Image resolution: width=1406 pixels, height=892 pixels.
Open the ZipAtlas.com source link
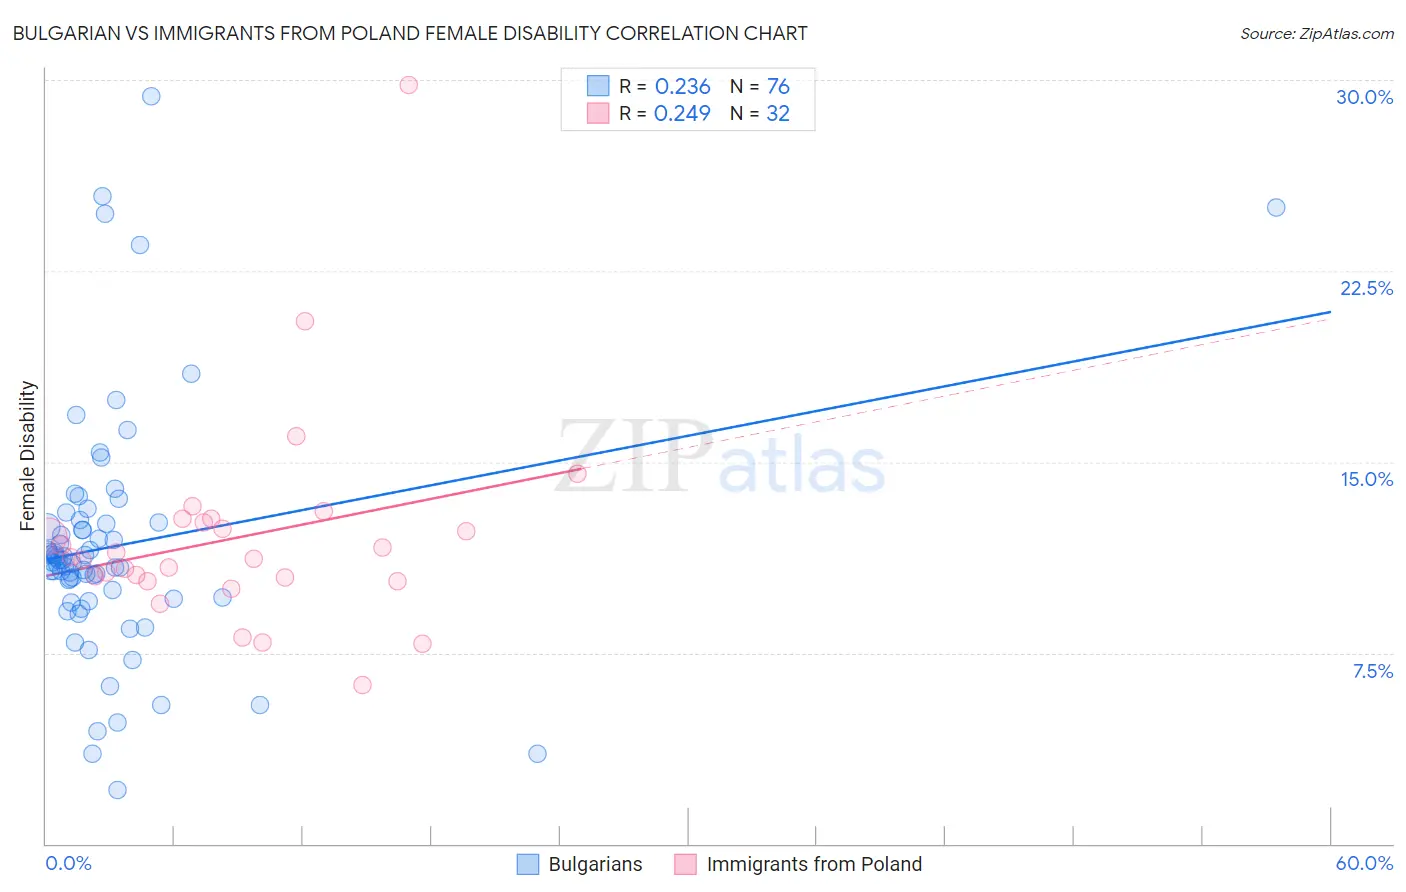pos(1317,34)
